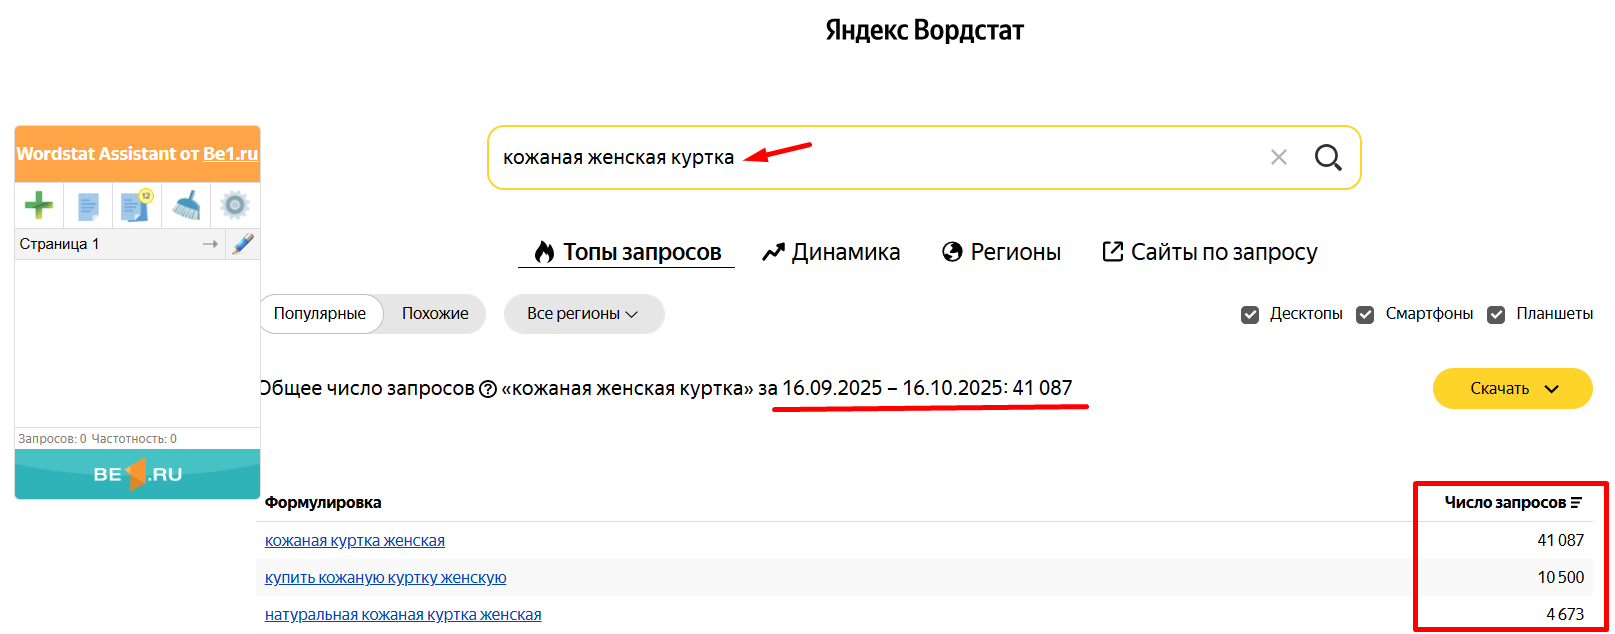Image resolution: width=1615 pixels, height=634 pixels.
Task: Select the Похожие toggle option
Action: pyautogui.click(x=435, y=314)
